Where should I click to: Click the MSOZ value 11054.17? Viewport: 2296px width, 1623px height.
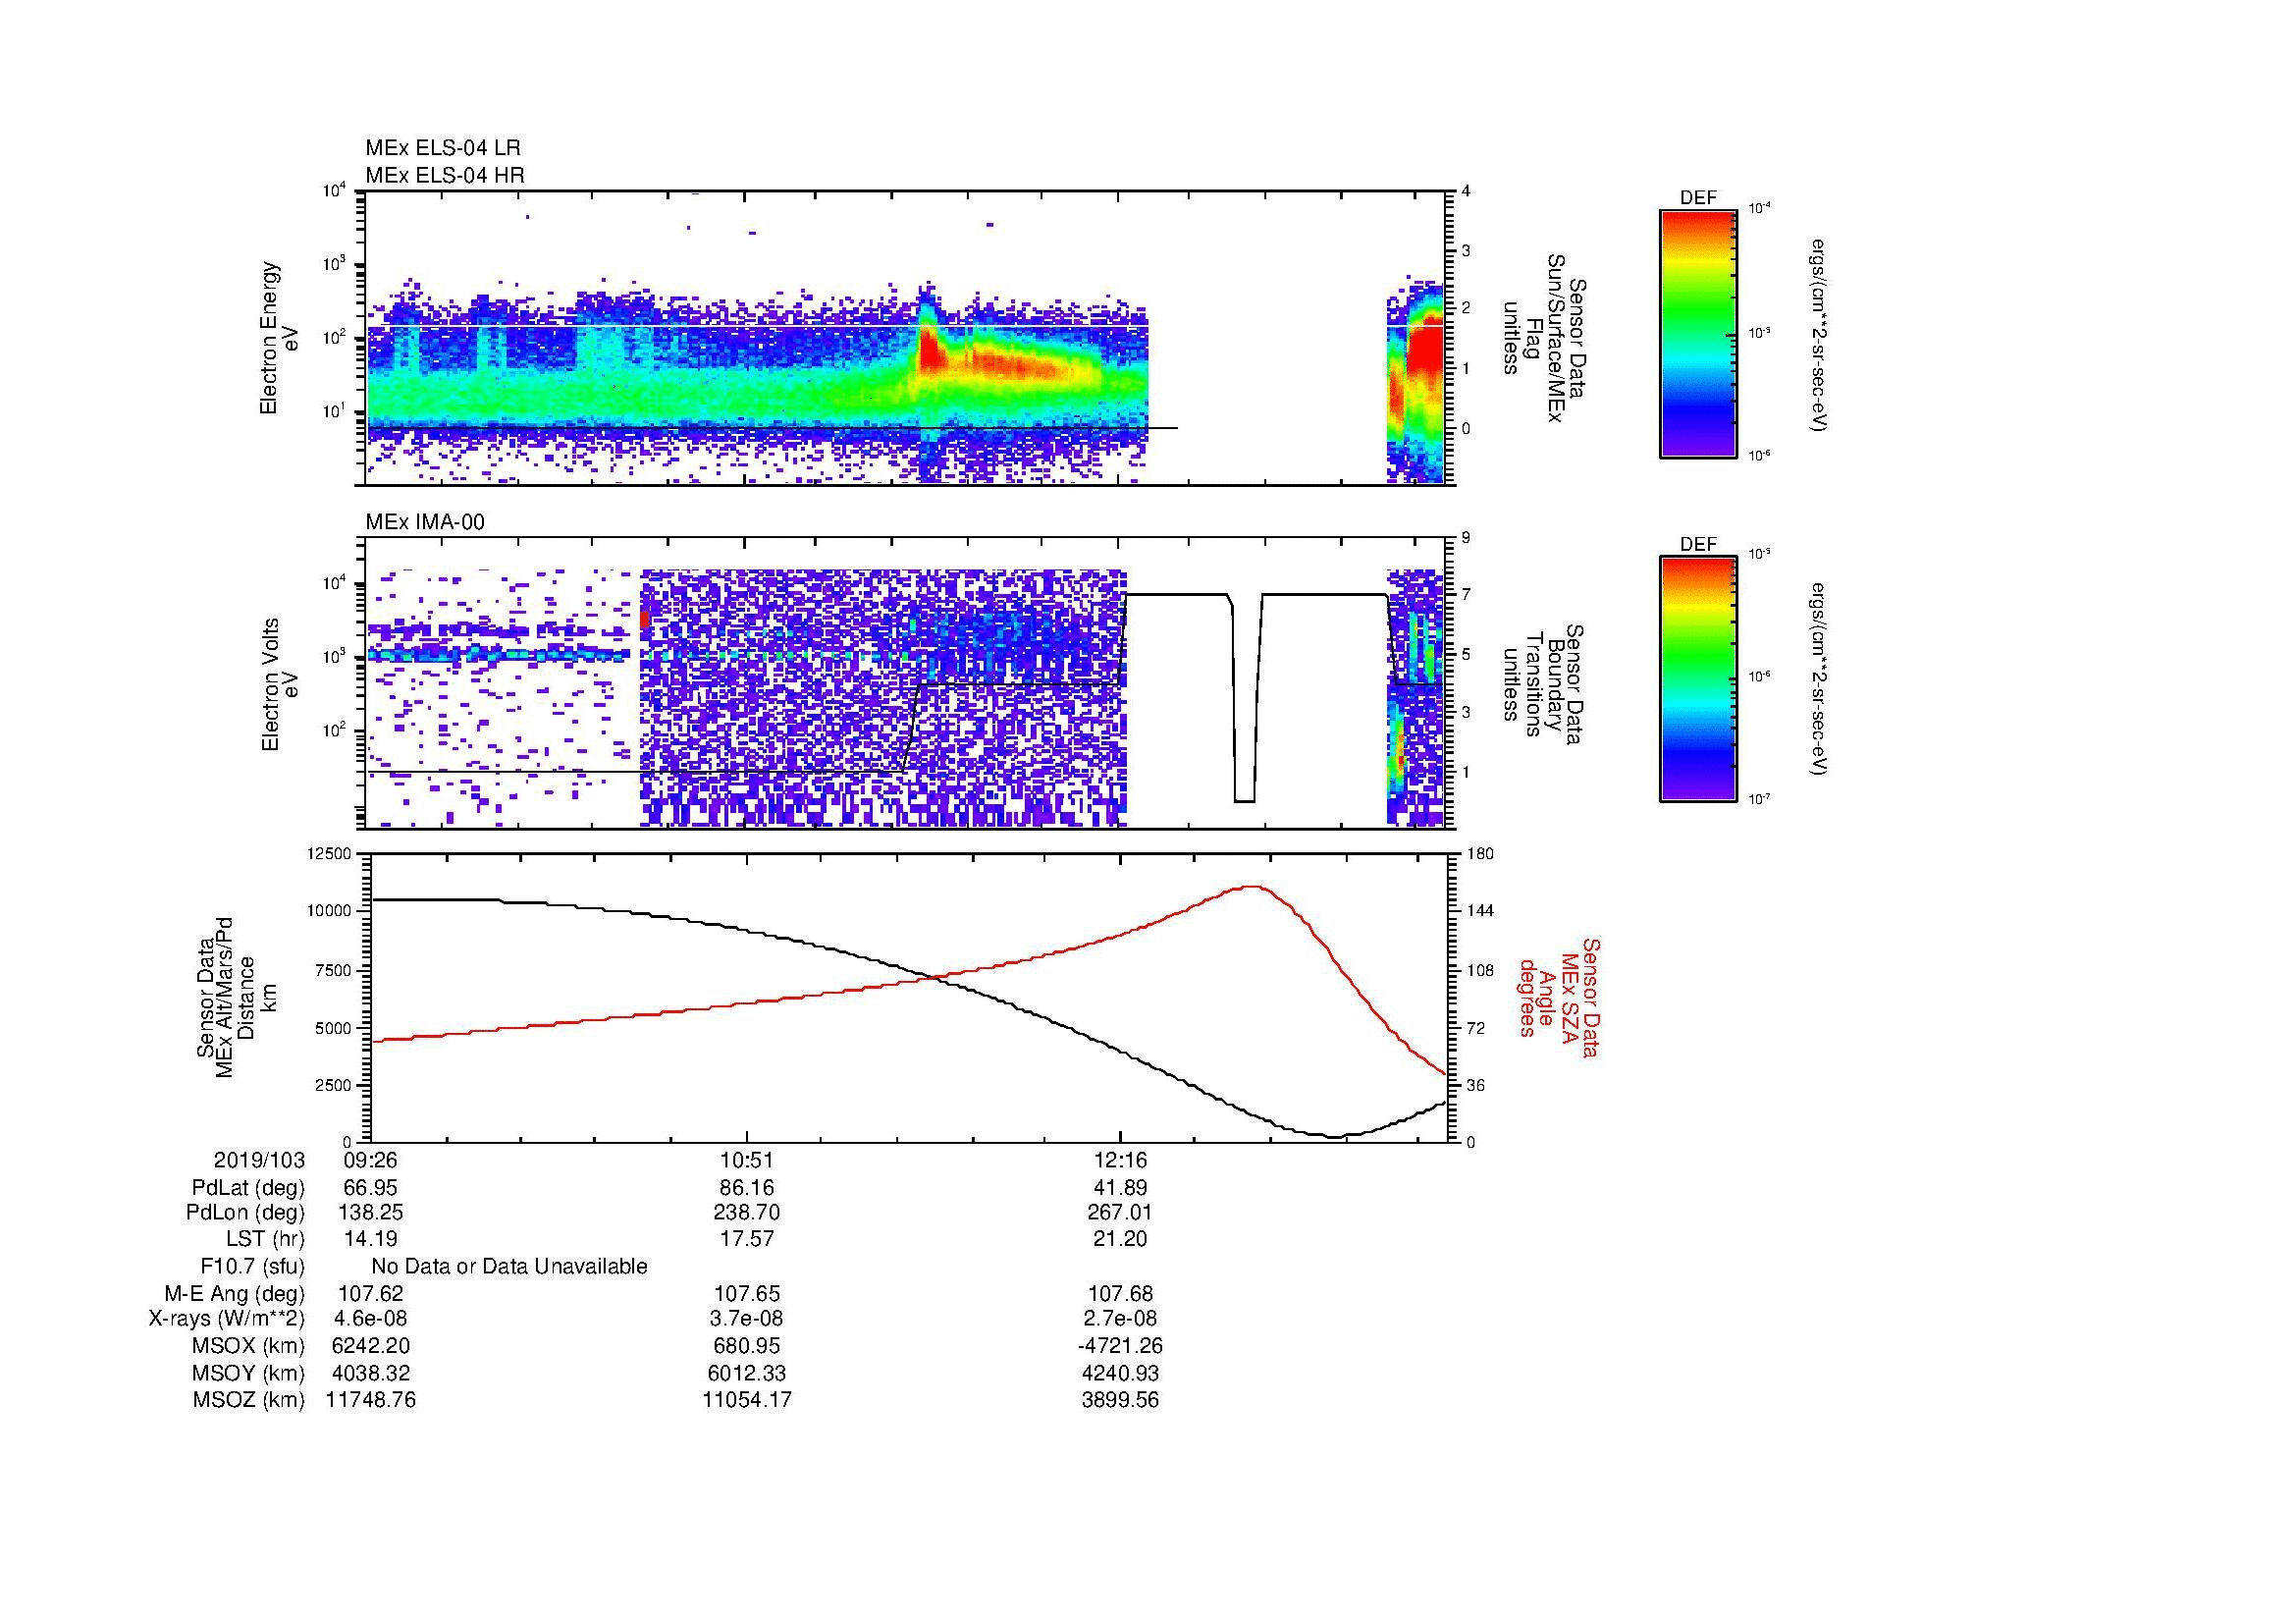746,1401
